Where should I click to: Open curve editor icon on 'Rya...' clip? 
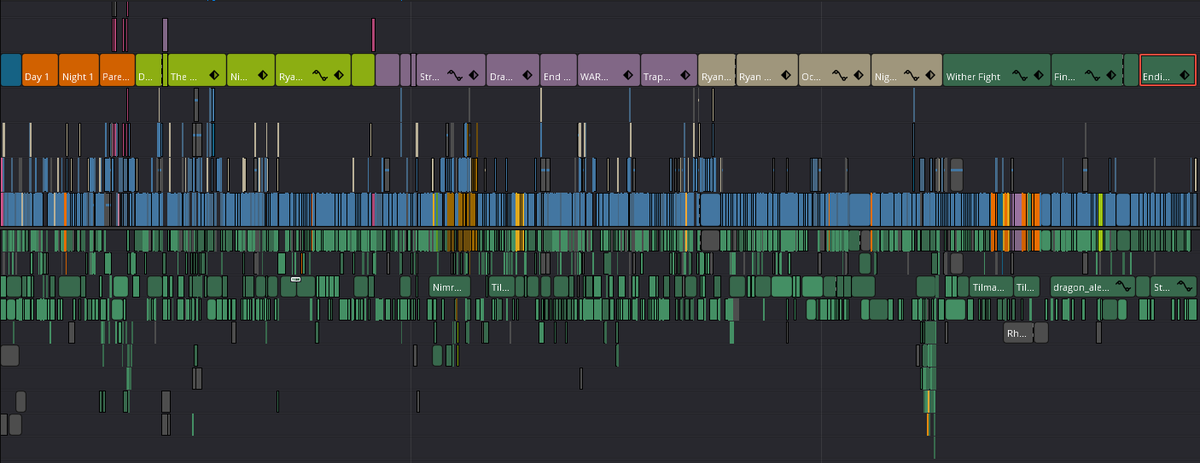[x=321, y=76]
